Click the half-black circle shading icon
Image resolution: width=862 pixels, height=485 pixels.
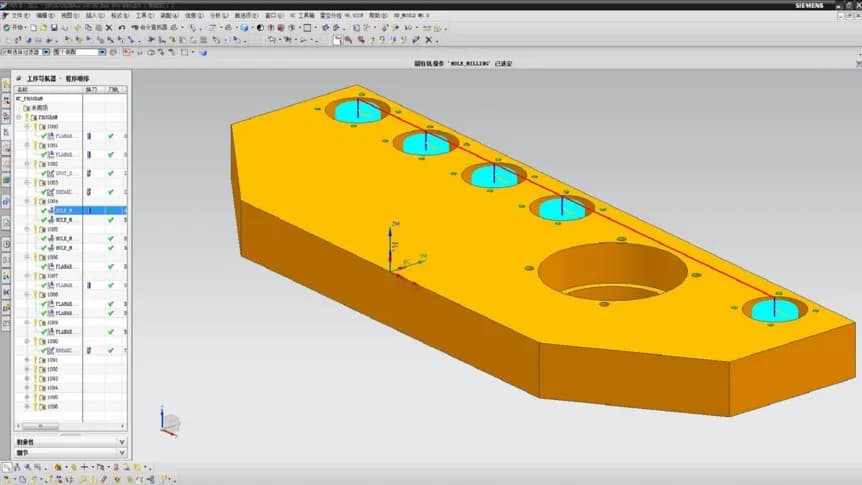point(260,27)
